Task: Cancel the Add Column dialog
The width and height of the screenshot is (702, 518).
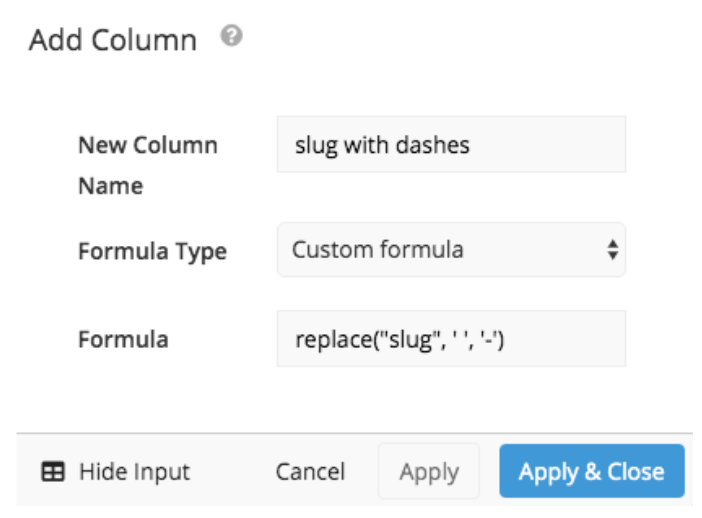Action: click(310, 471)
